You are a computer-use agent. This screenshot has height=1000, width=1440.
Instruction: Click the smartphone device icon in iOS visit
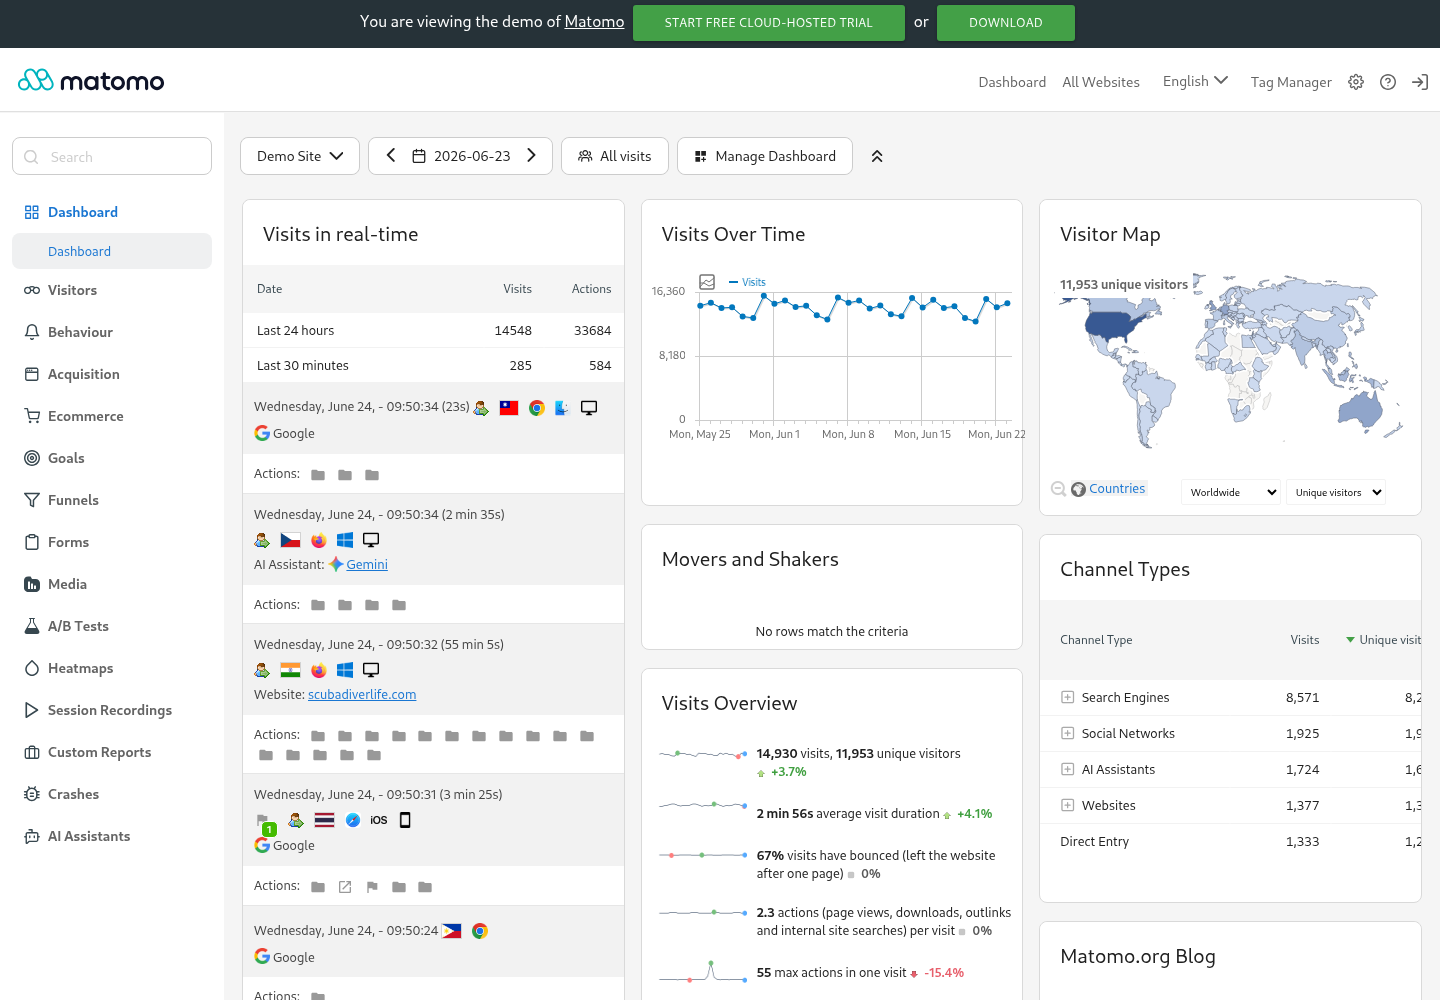(x=405, y=820)
